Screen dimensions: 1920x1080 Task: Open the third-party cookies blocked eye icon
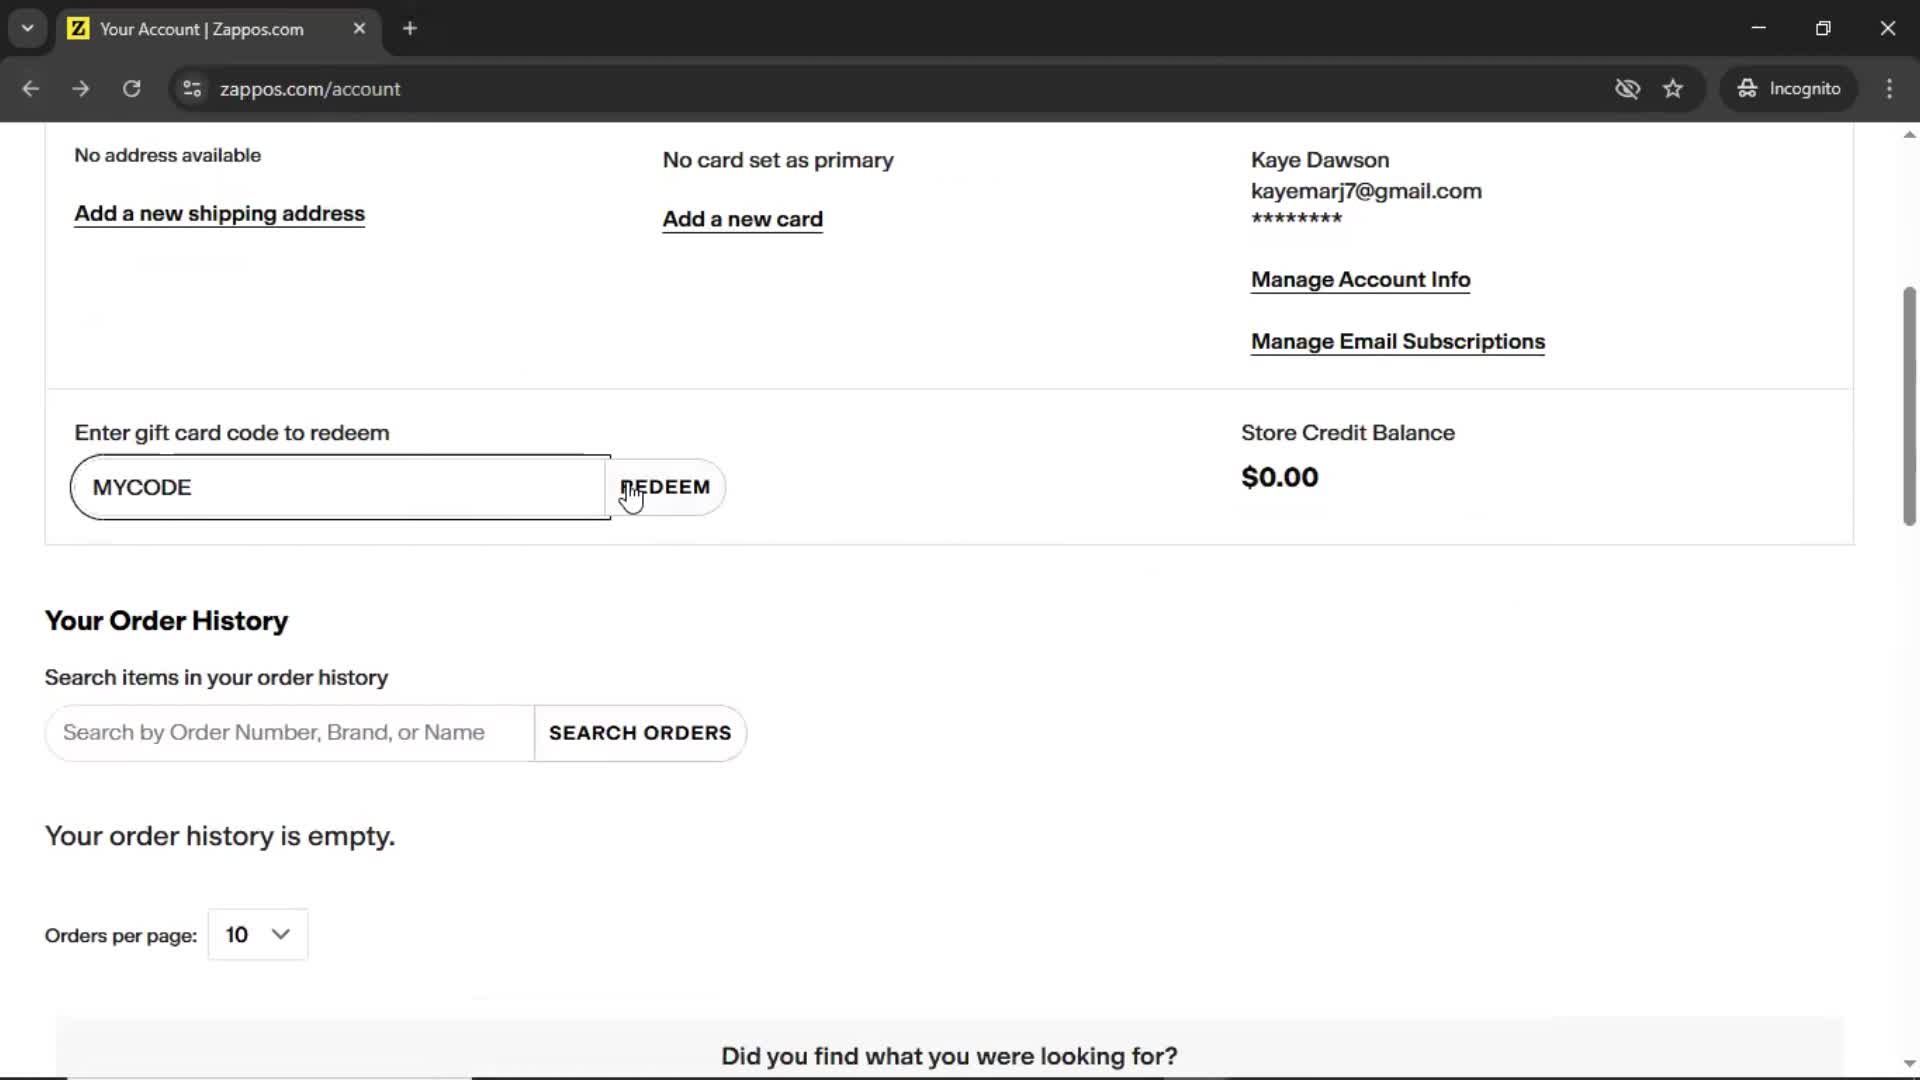click(x=1627, y=89)
